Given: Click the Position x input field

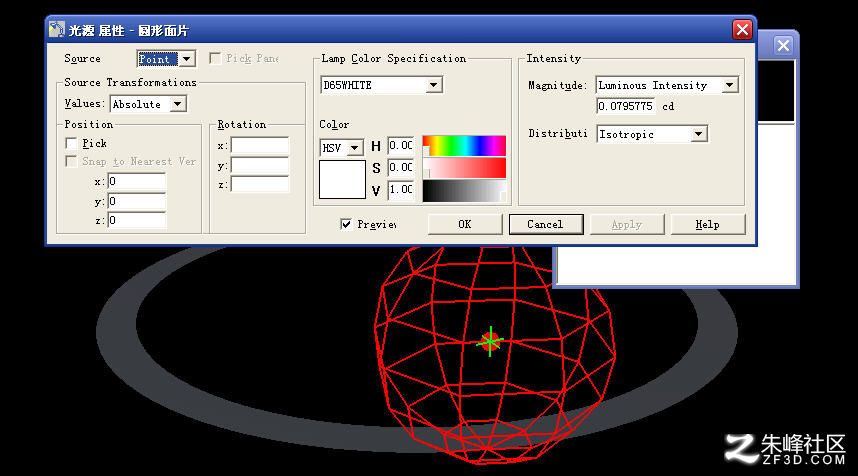Looking at the screenshot, I should coord(136,181).
